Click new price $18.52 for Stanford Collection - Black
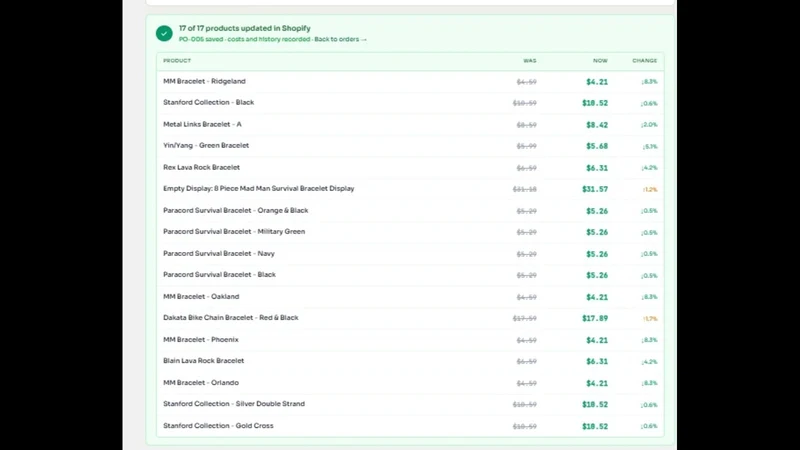Screen dimensions: 800x450 [595, 103]
